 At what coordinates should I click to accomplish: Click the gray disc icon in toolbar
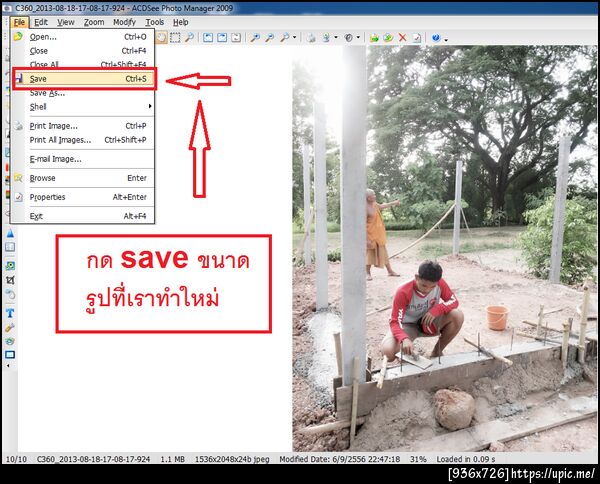tap(349, 37)
